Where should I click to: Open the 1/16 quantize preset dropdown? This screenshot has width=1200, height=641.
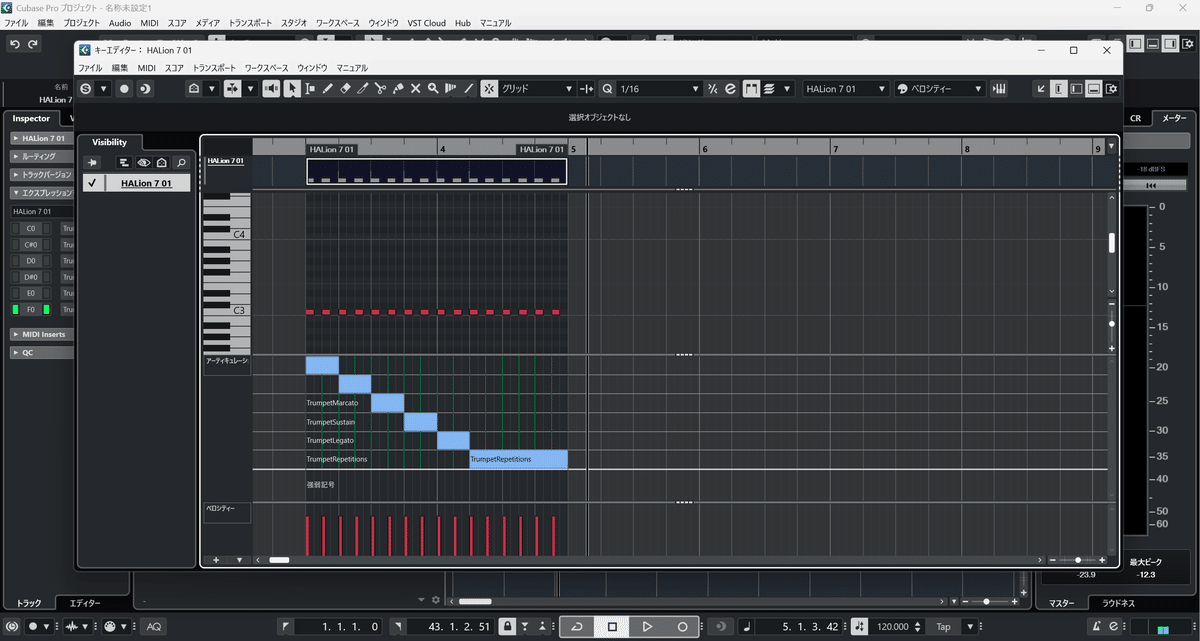(x=658, y=89)
